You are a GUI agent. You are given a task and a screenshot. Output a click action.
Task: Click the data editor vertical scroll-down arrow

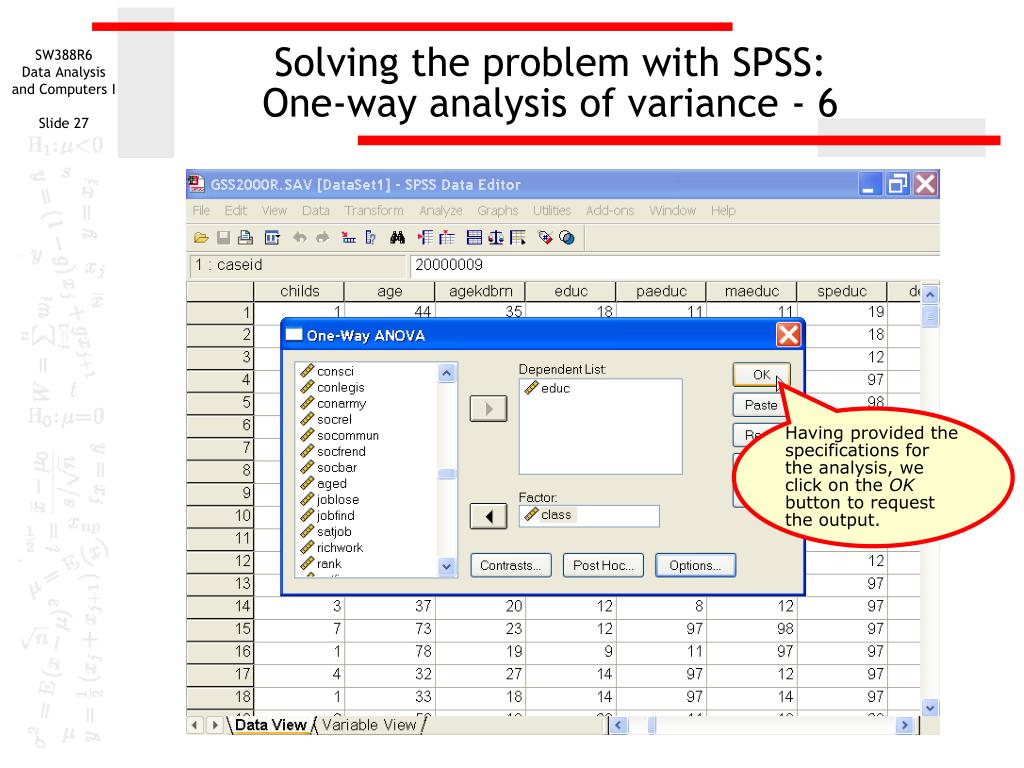[x=930, y=707]
